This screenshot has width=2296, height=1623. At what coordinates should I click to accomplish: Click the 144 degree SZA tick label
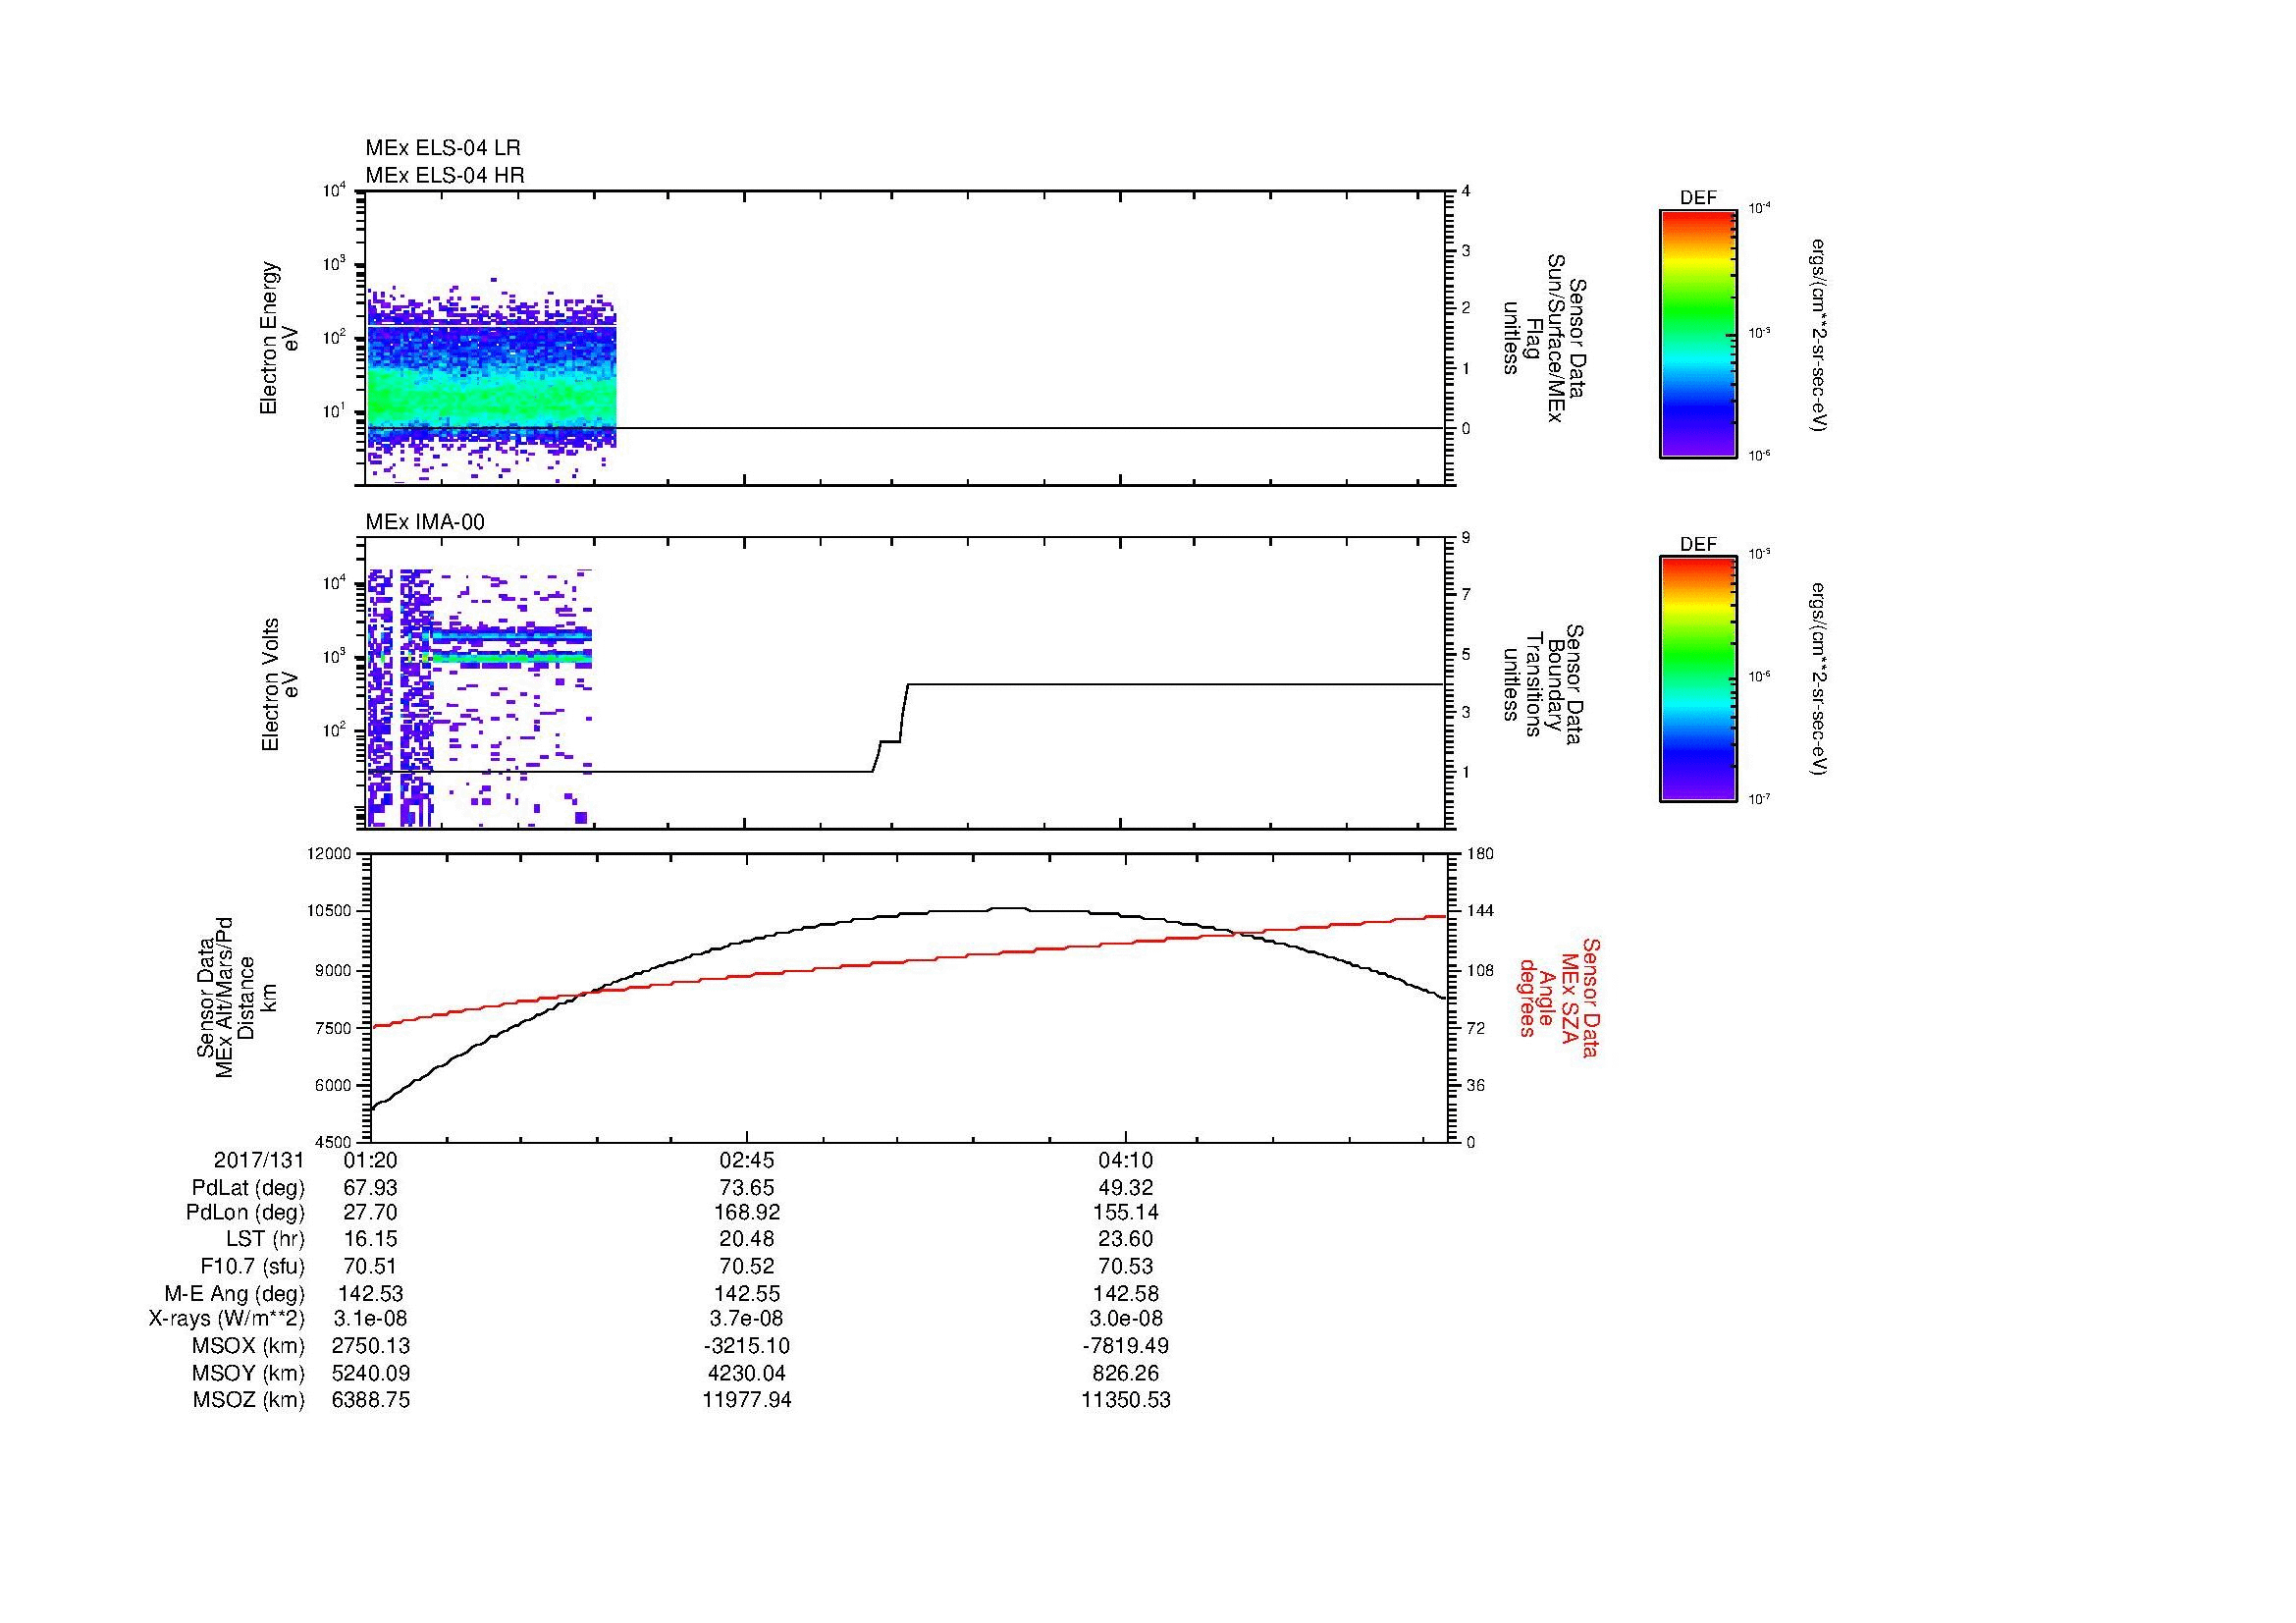coord(1480,911)
